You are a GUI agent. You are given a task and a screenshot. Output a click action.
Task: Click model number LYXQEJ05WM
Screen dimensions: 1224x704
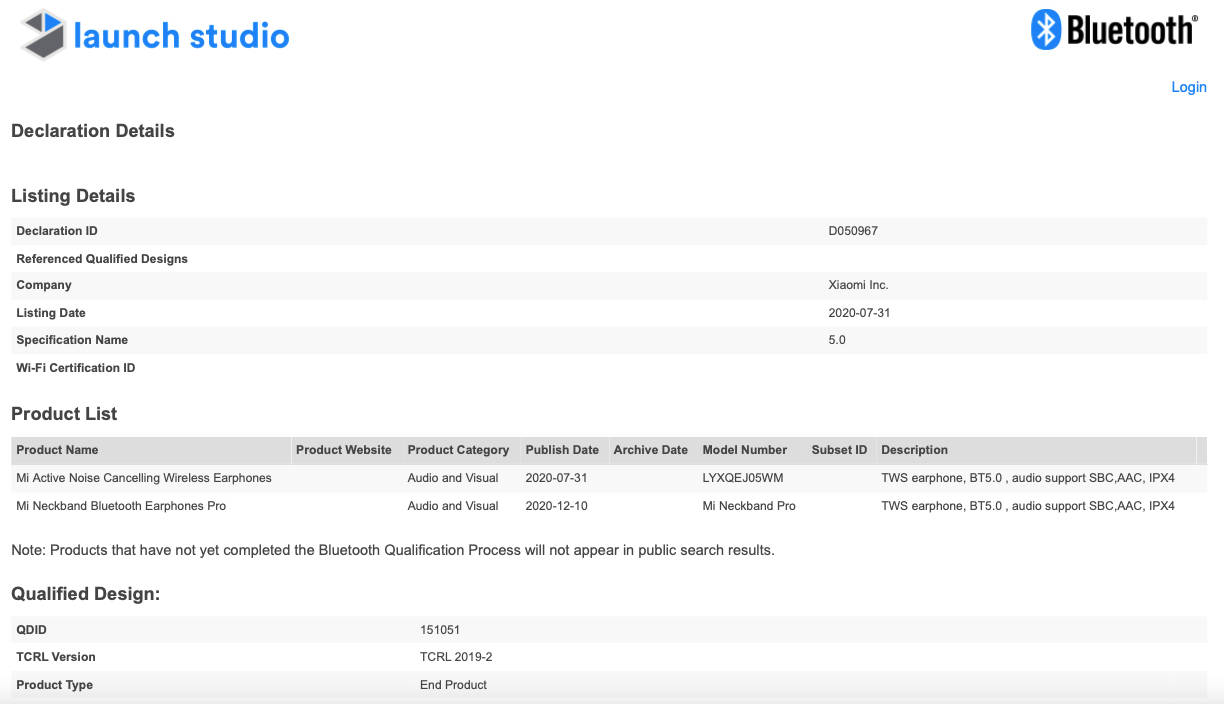click(x=743, y=478)
